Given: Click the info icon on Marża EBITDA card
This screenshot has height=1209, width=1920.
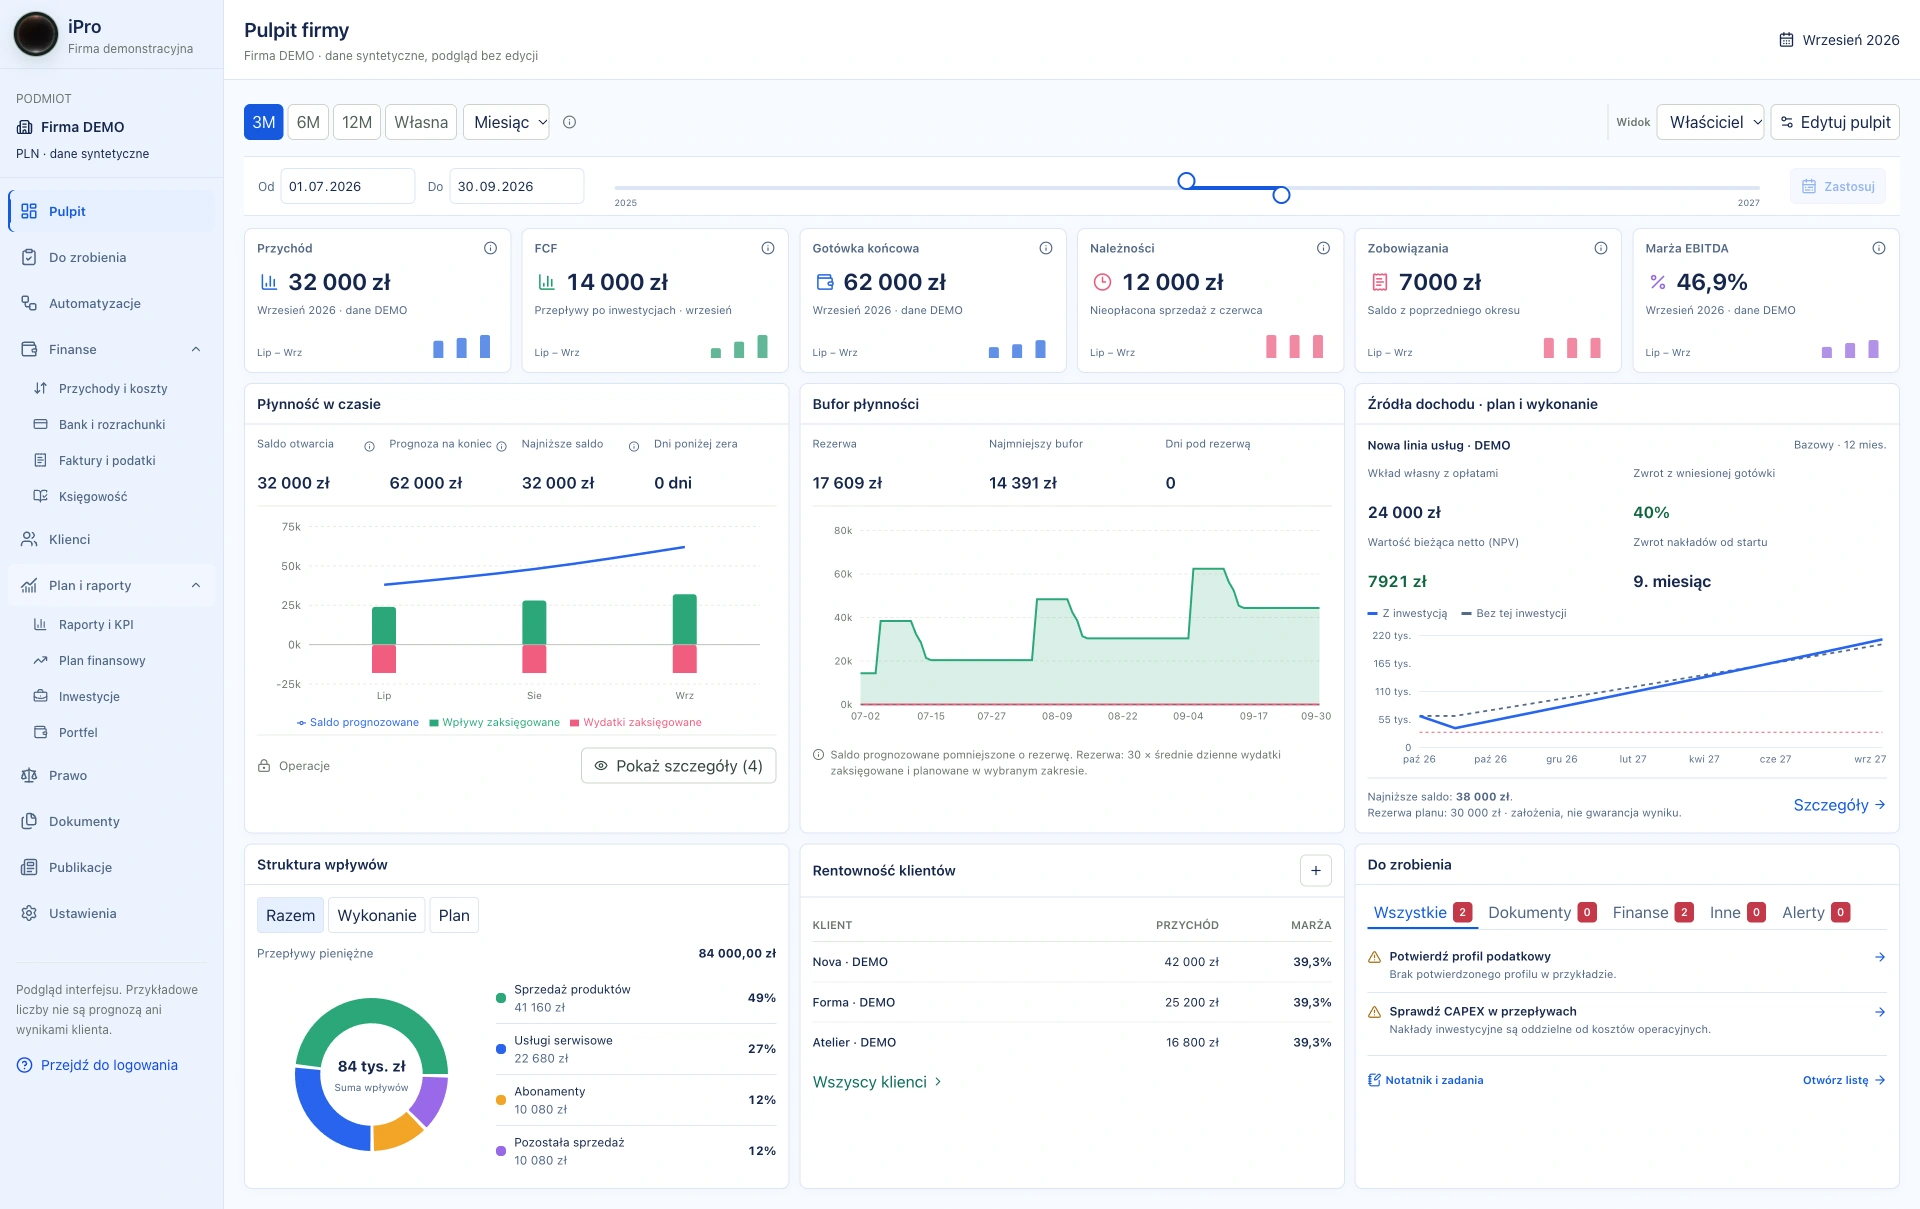Looking at the screenshot, I should point(1879,248).
